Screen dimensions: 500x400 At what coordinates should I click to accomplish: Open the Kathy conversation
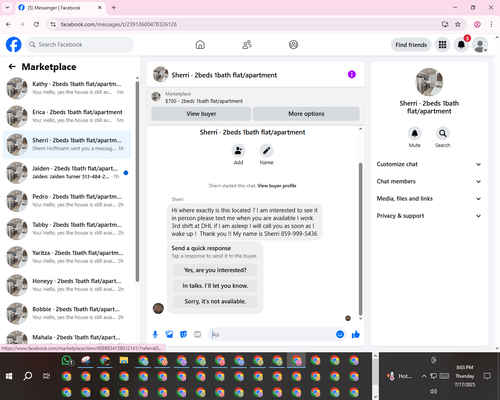[x=67, y=88]
